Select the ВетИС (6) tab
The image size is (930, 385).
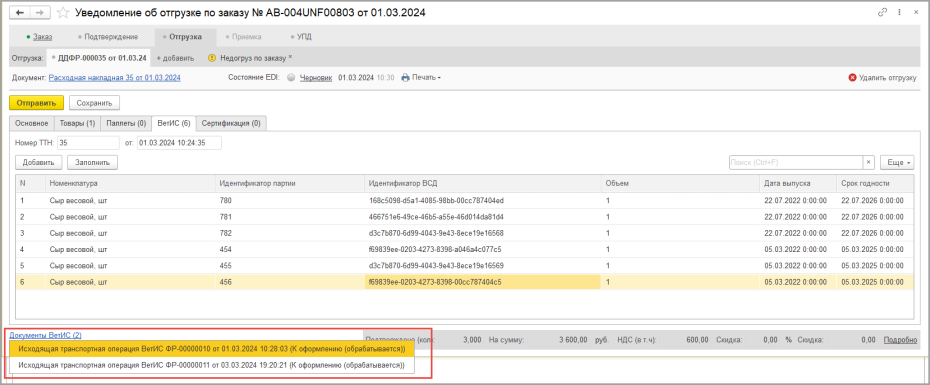174,123
